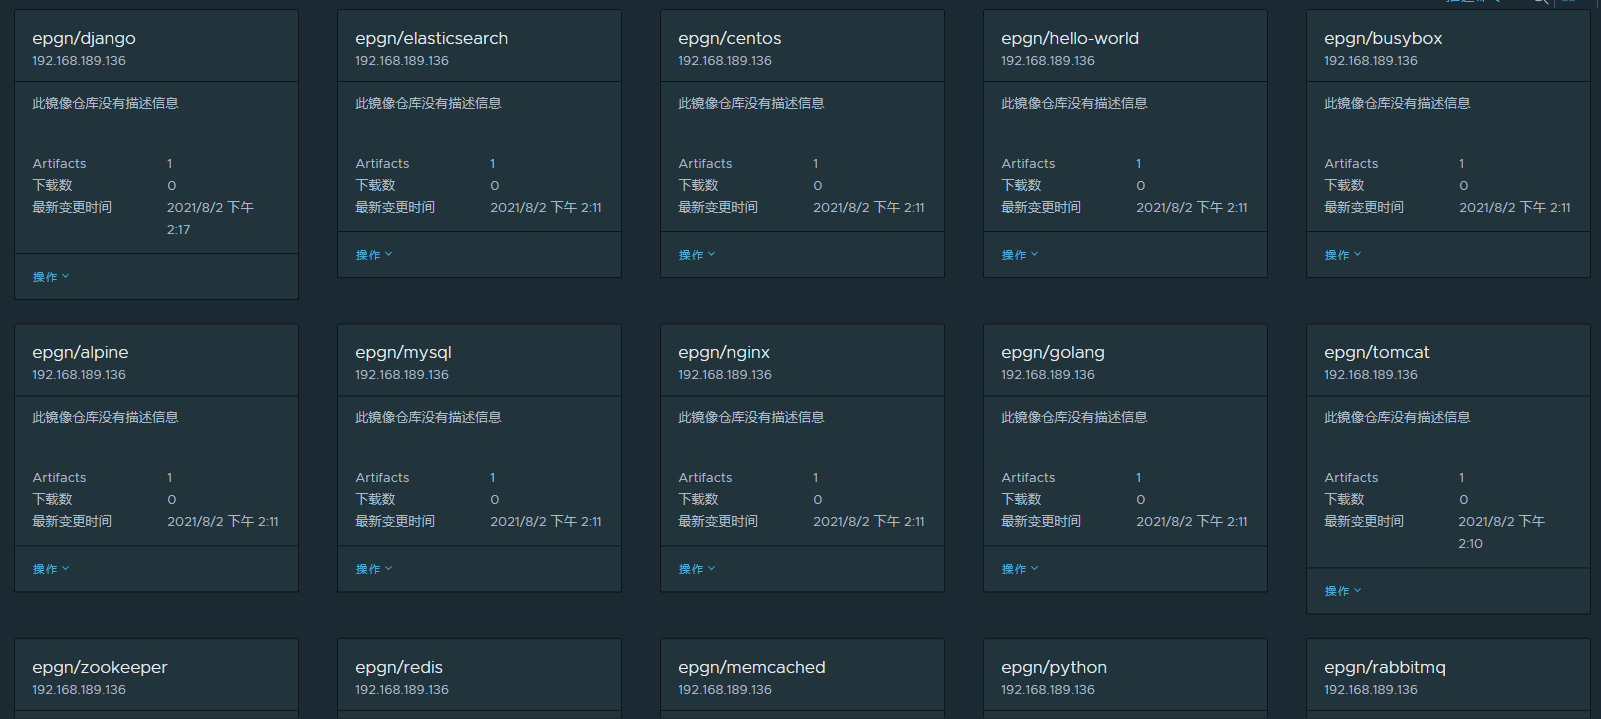Click the epgn/mysql card description text

pyautogui.click(x=428, y=417)
